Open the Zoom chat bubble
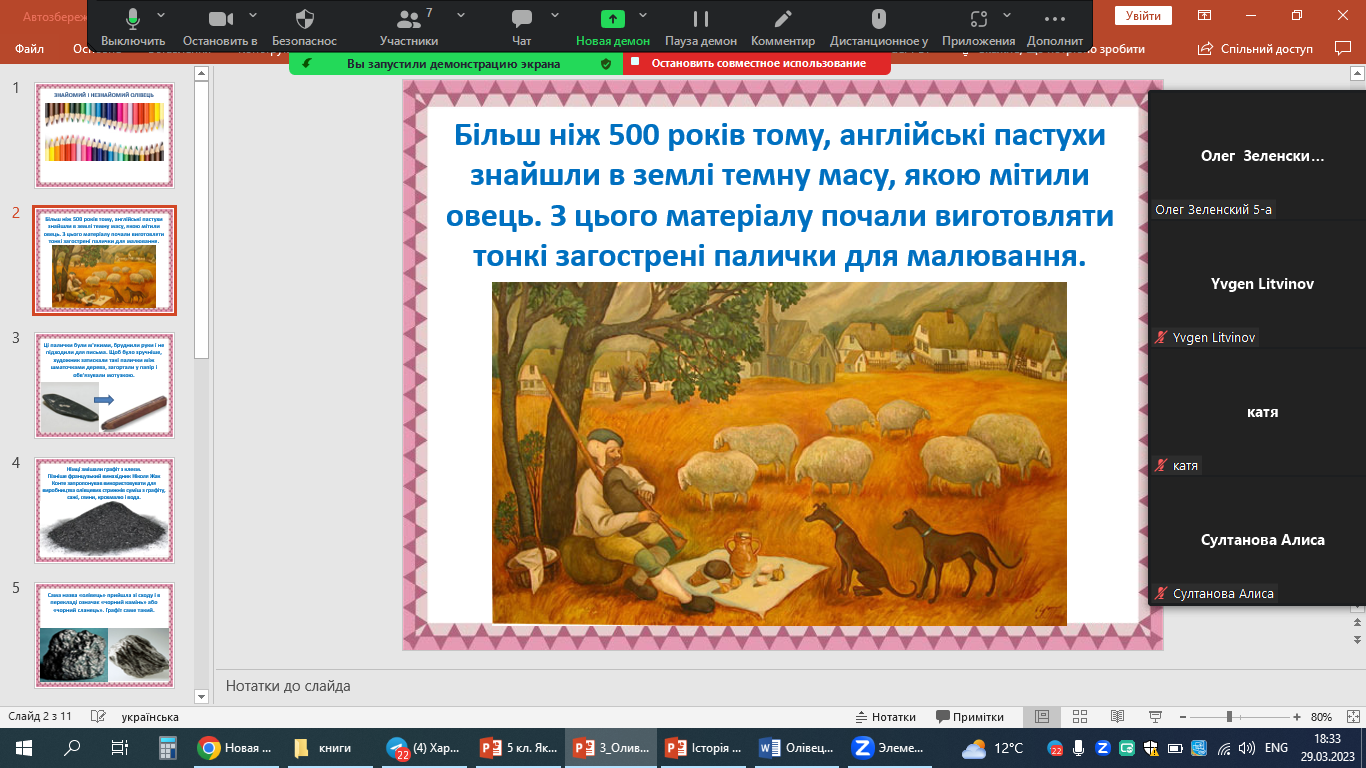 (521, 26)
